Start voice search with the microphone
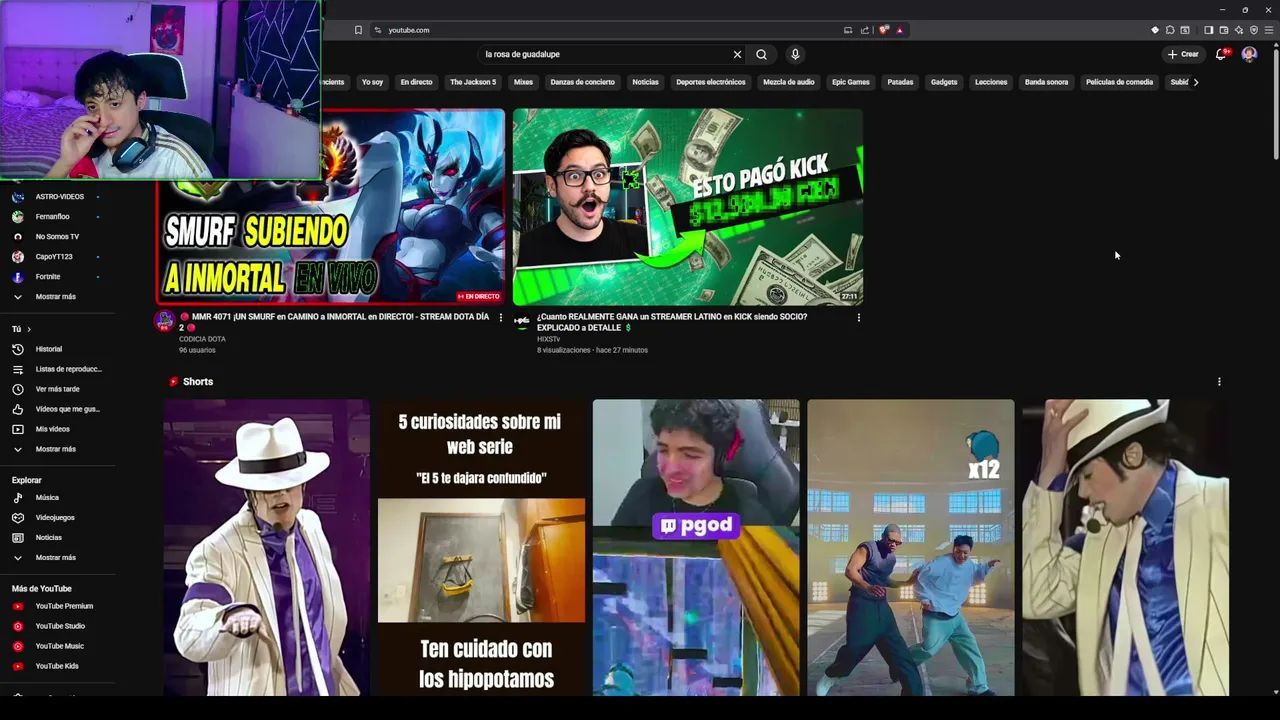1280x720 pixels. pos(795,55)
